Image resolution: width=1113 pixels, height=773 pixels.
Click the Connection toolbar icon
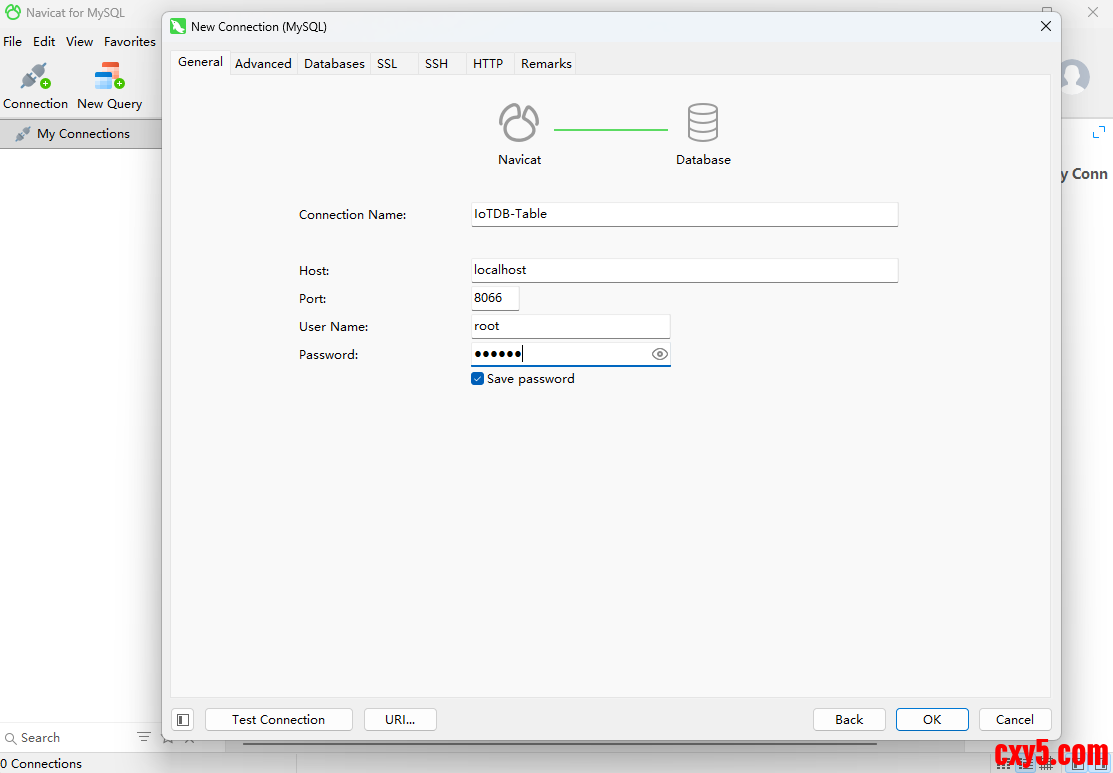pyautogui.click(x=35, y=77)
